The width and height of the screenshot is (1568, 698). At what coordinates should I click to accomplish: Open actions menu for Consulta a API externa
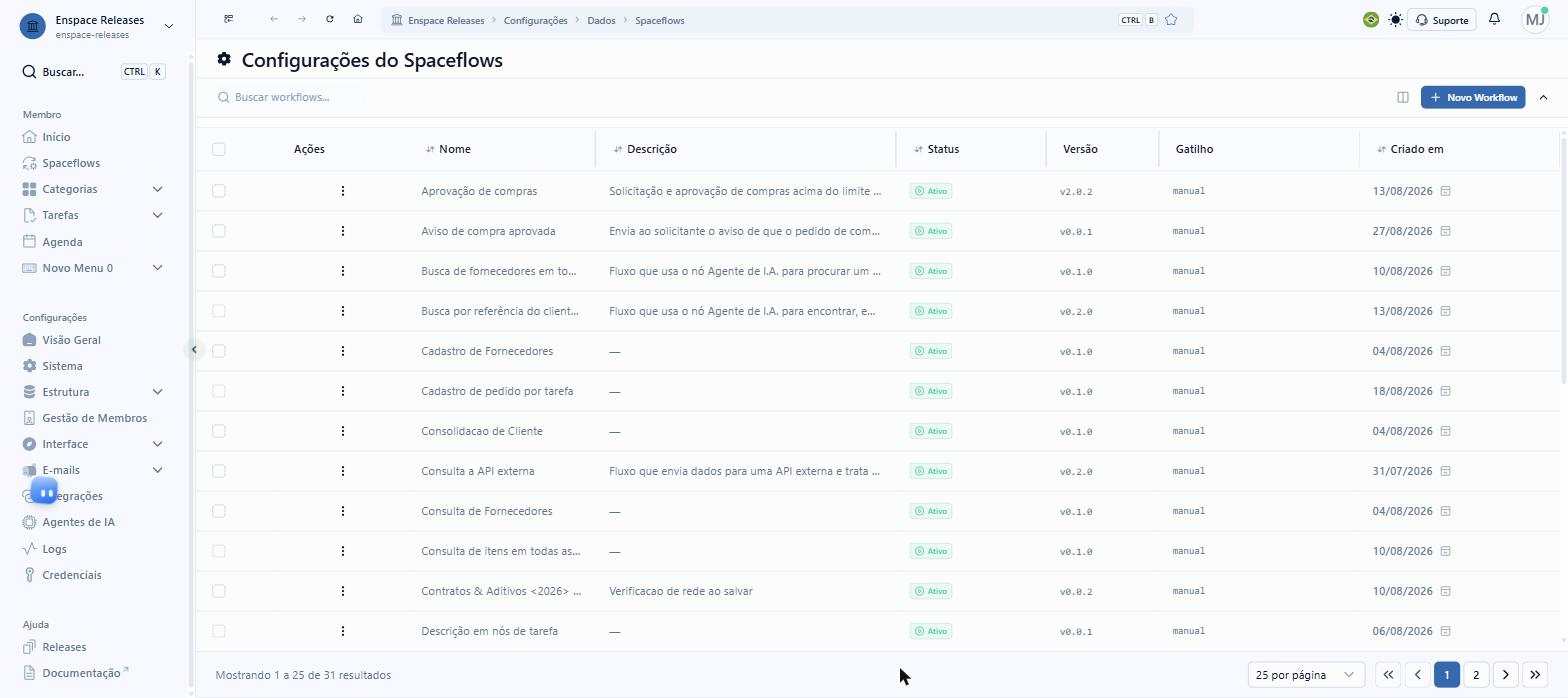click(x=343, y=471)
